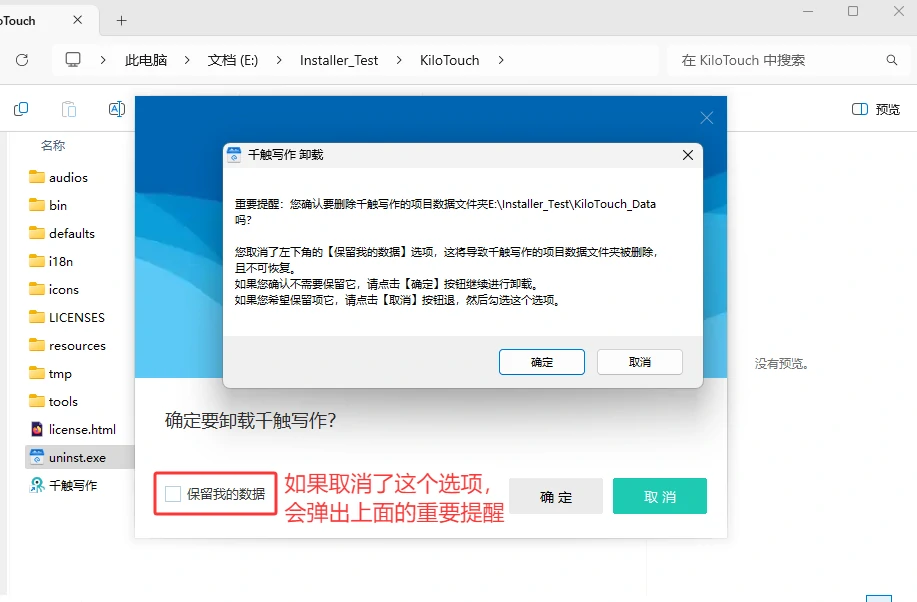This screenshot has height=602, width=917.
Task: Expand chevron after computer icon in breadcrumb
Action: pyautogui.click(x=103, y=60)
